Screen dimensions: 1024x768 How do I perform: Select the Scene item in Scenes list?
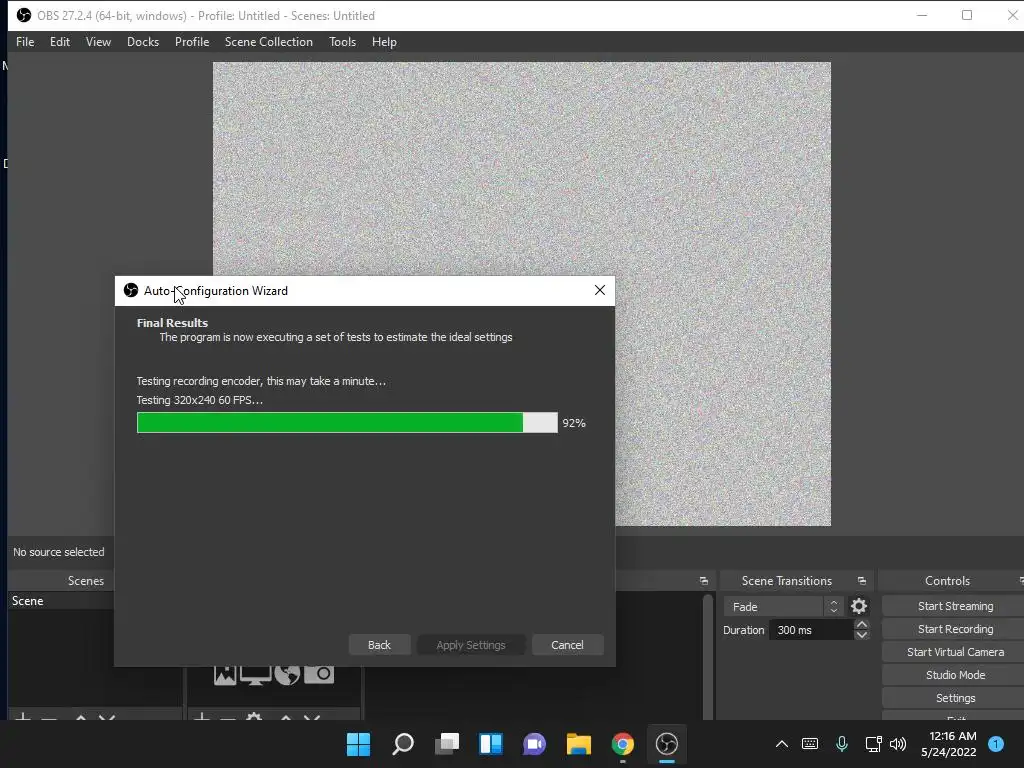pos(61,601)
